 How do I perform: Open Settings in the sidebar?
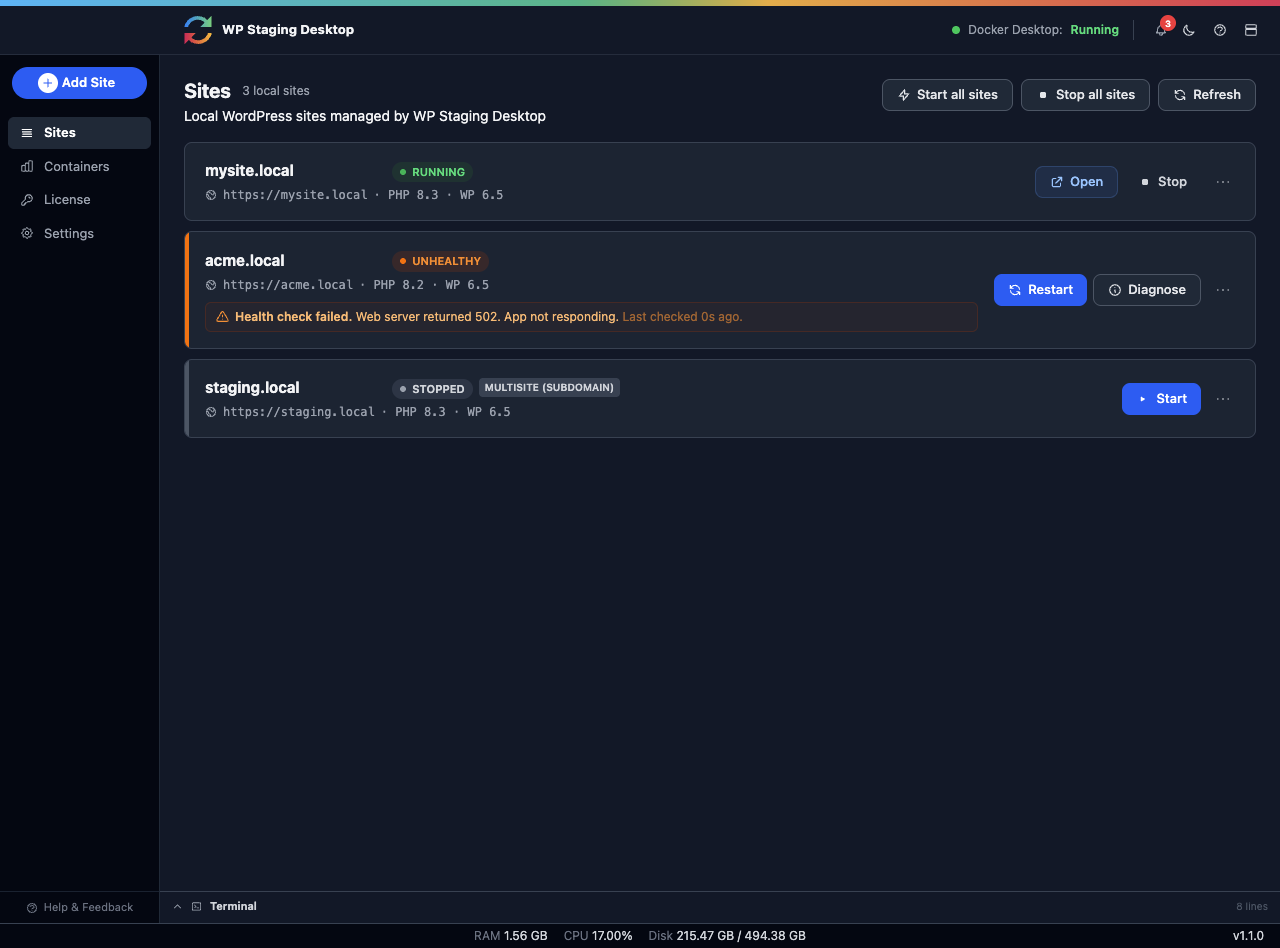79,233
